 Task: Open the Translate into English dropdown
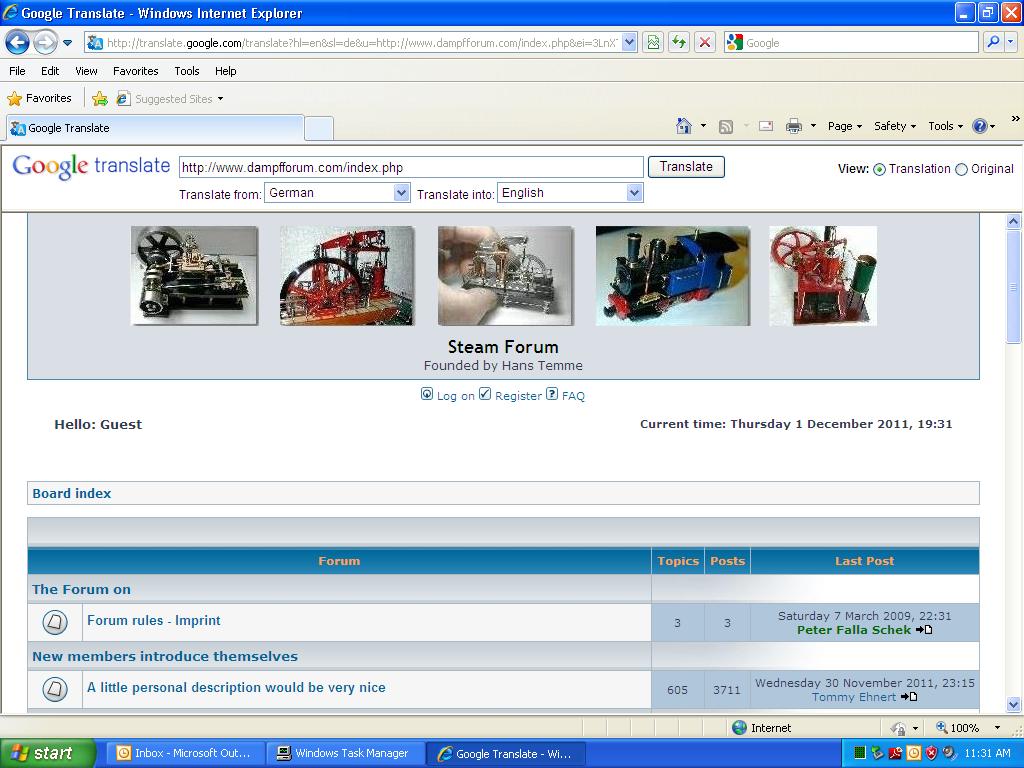[570, 193]
